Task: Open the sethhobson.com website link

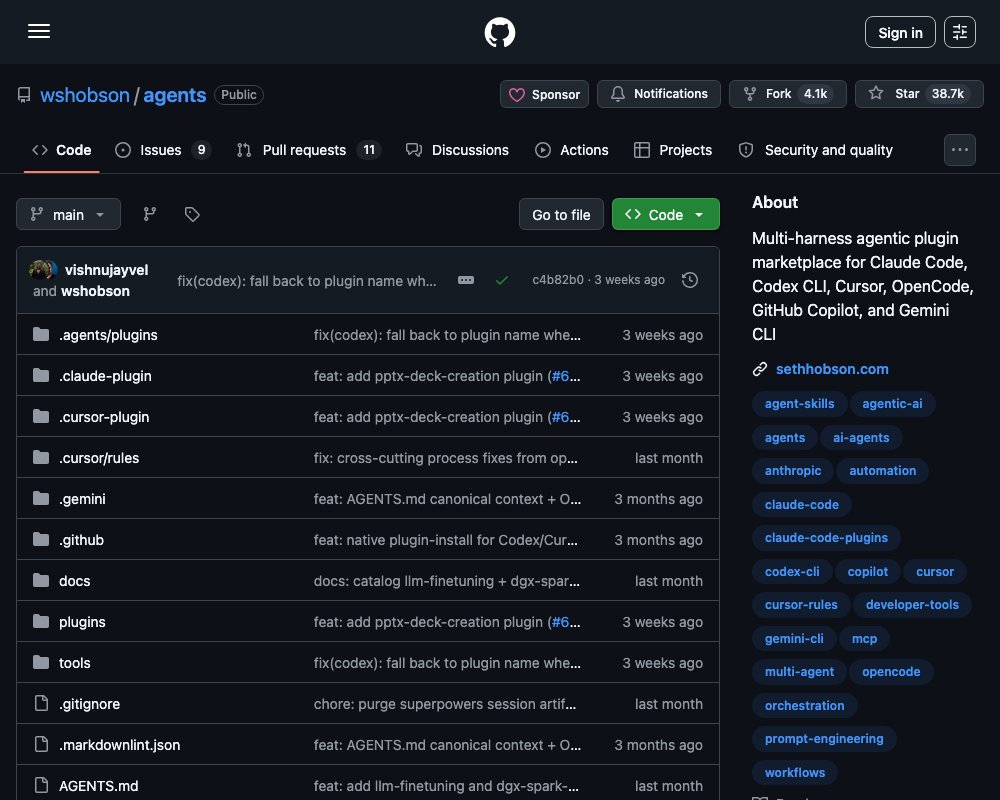Action: [832, 369]
